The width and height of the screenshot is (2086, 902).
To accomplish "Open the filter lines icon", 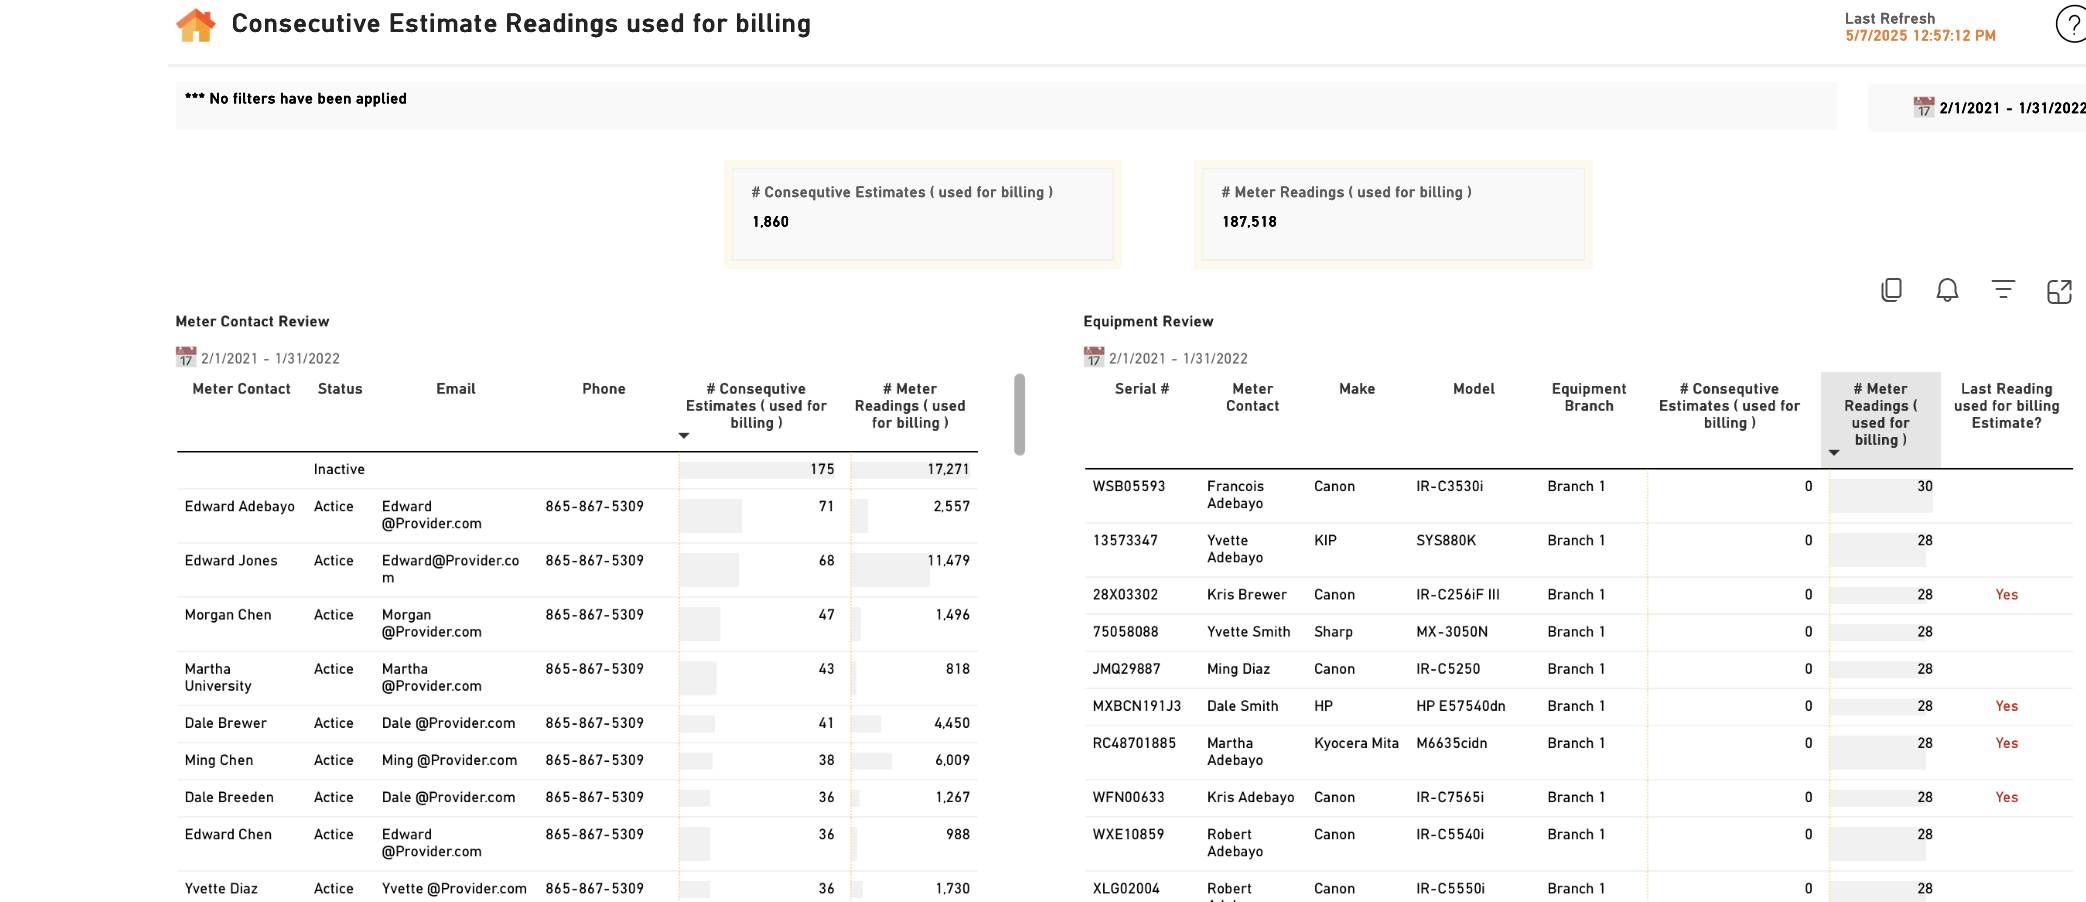I will [2003, 290].
